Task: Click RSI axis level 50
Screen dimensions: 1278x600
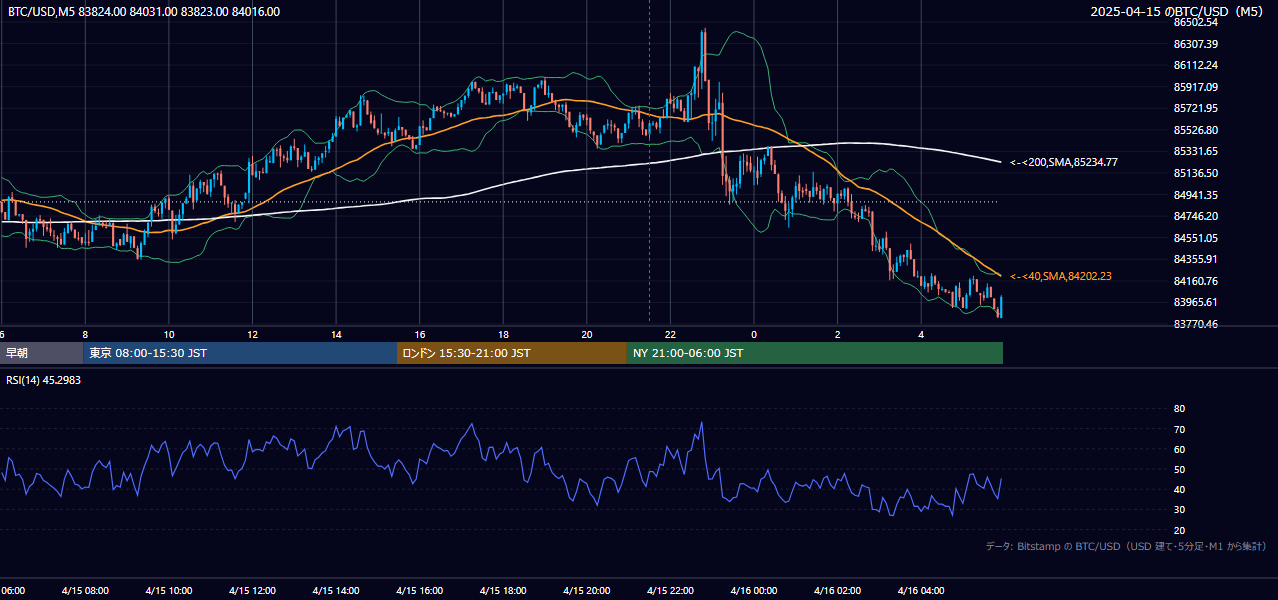Action: click(x=1179, y=469)
